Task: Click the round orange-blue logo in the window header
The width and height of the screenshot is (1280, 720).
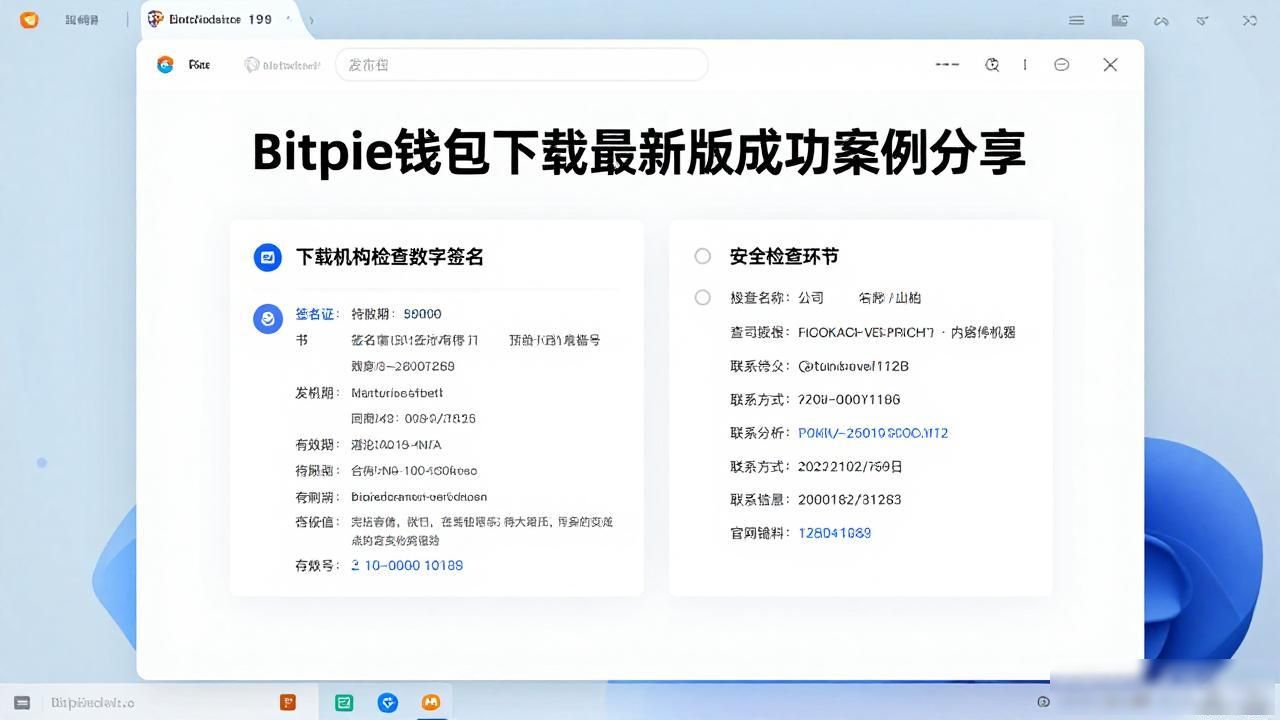Action: click(x=165, y=64)
